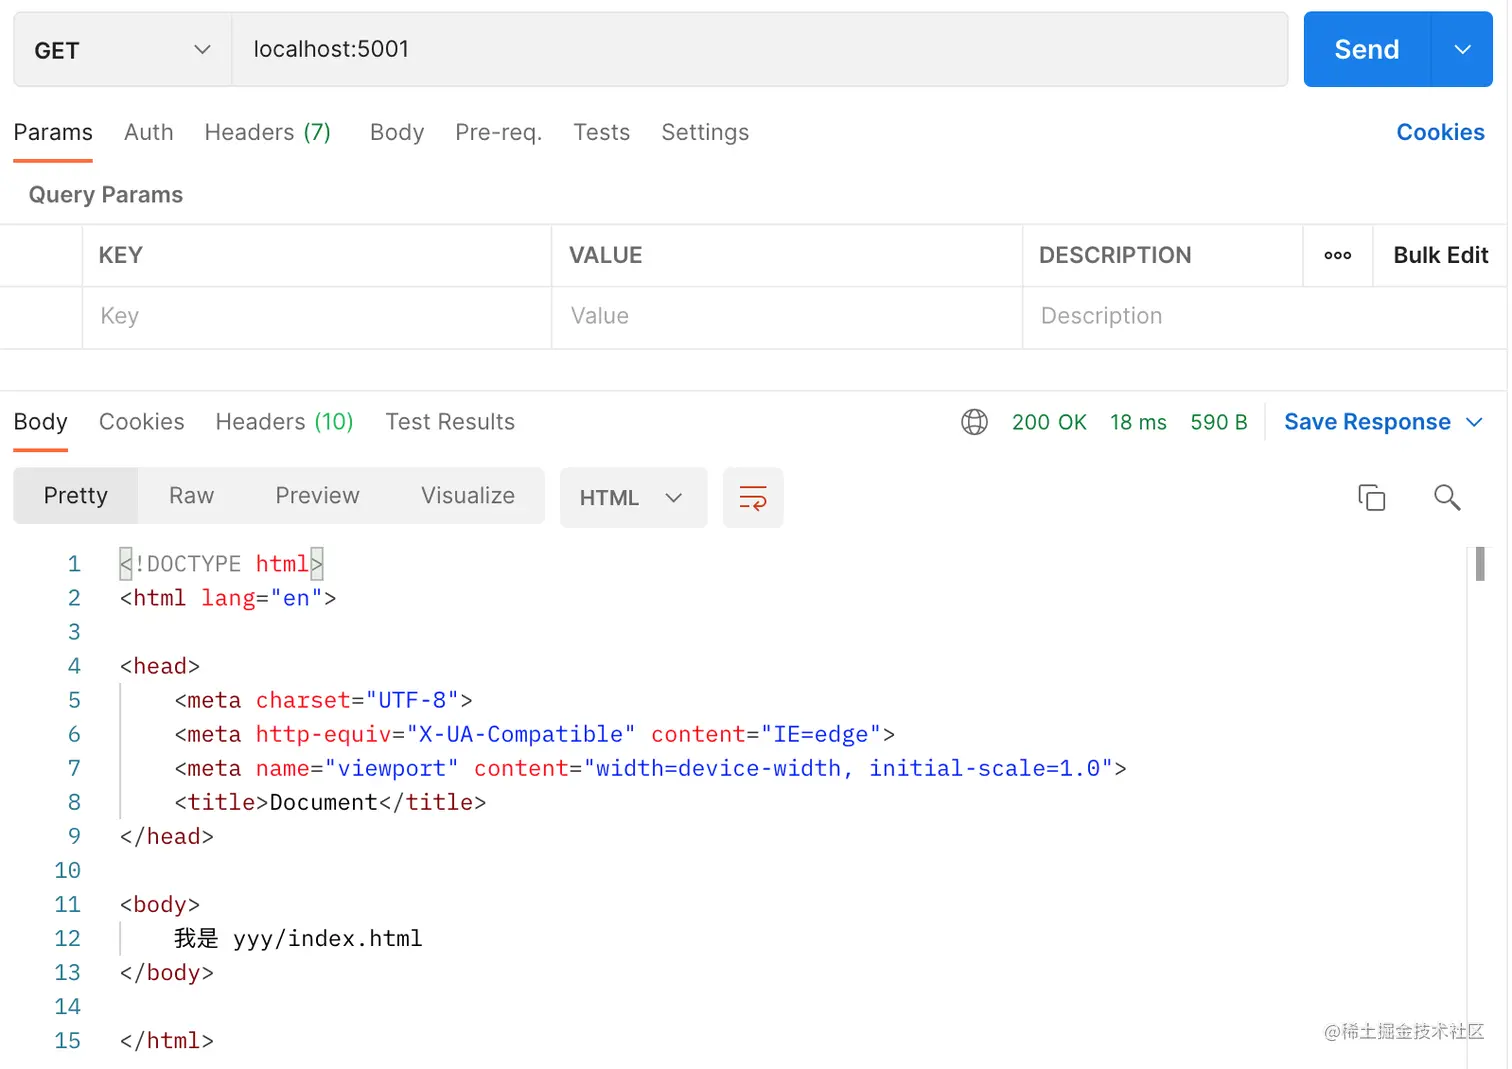Open the Test Results tab
The height and width of the screenshot is (1069, 1512).
tap(450, 422)
